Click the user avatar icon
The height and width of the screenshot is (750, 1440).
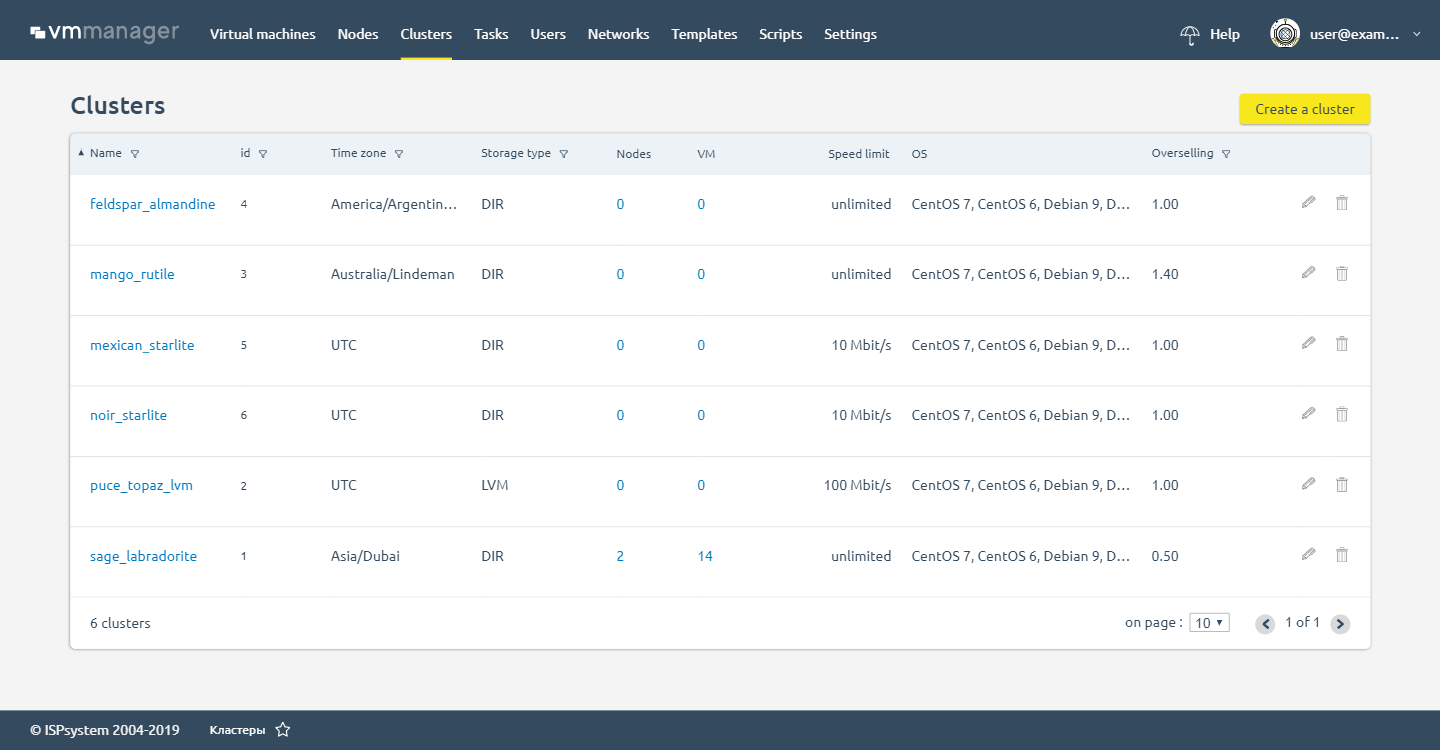pyautogui.click(x=1285, y=34)
